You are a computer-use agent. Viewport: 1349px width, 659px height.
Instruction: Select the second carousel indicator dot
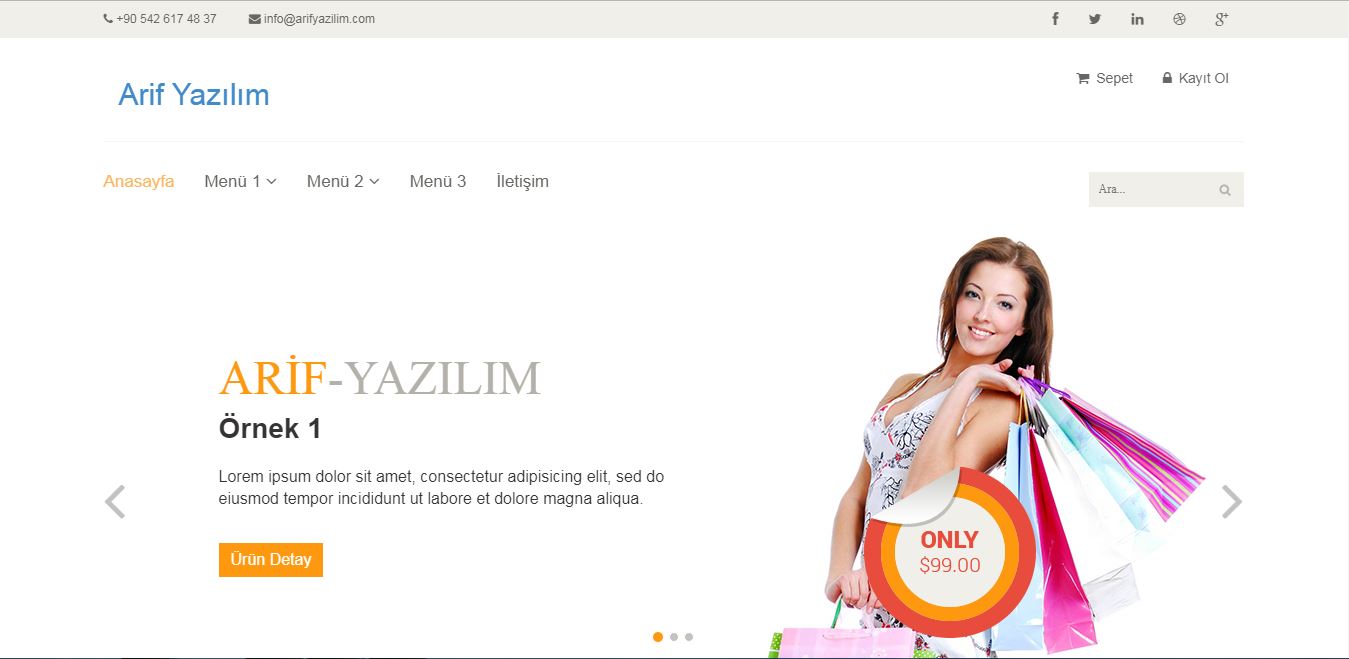tap(674, 637)
